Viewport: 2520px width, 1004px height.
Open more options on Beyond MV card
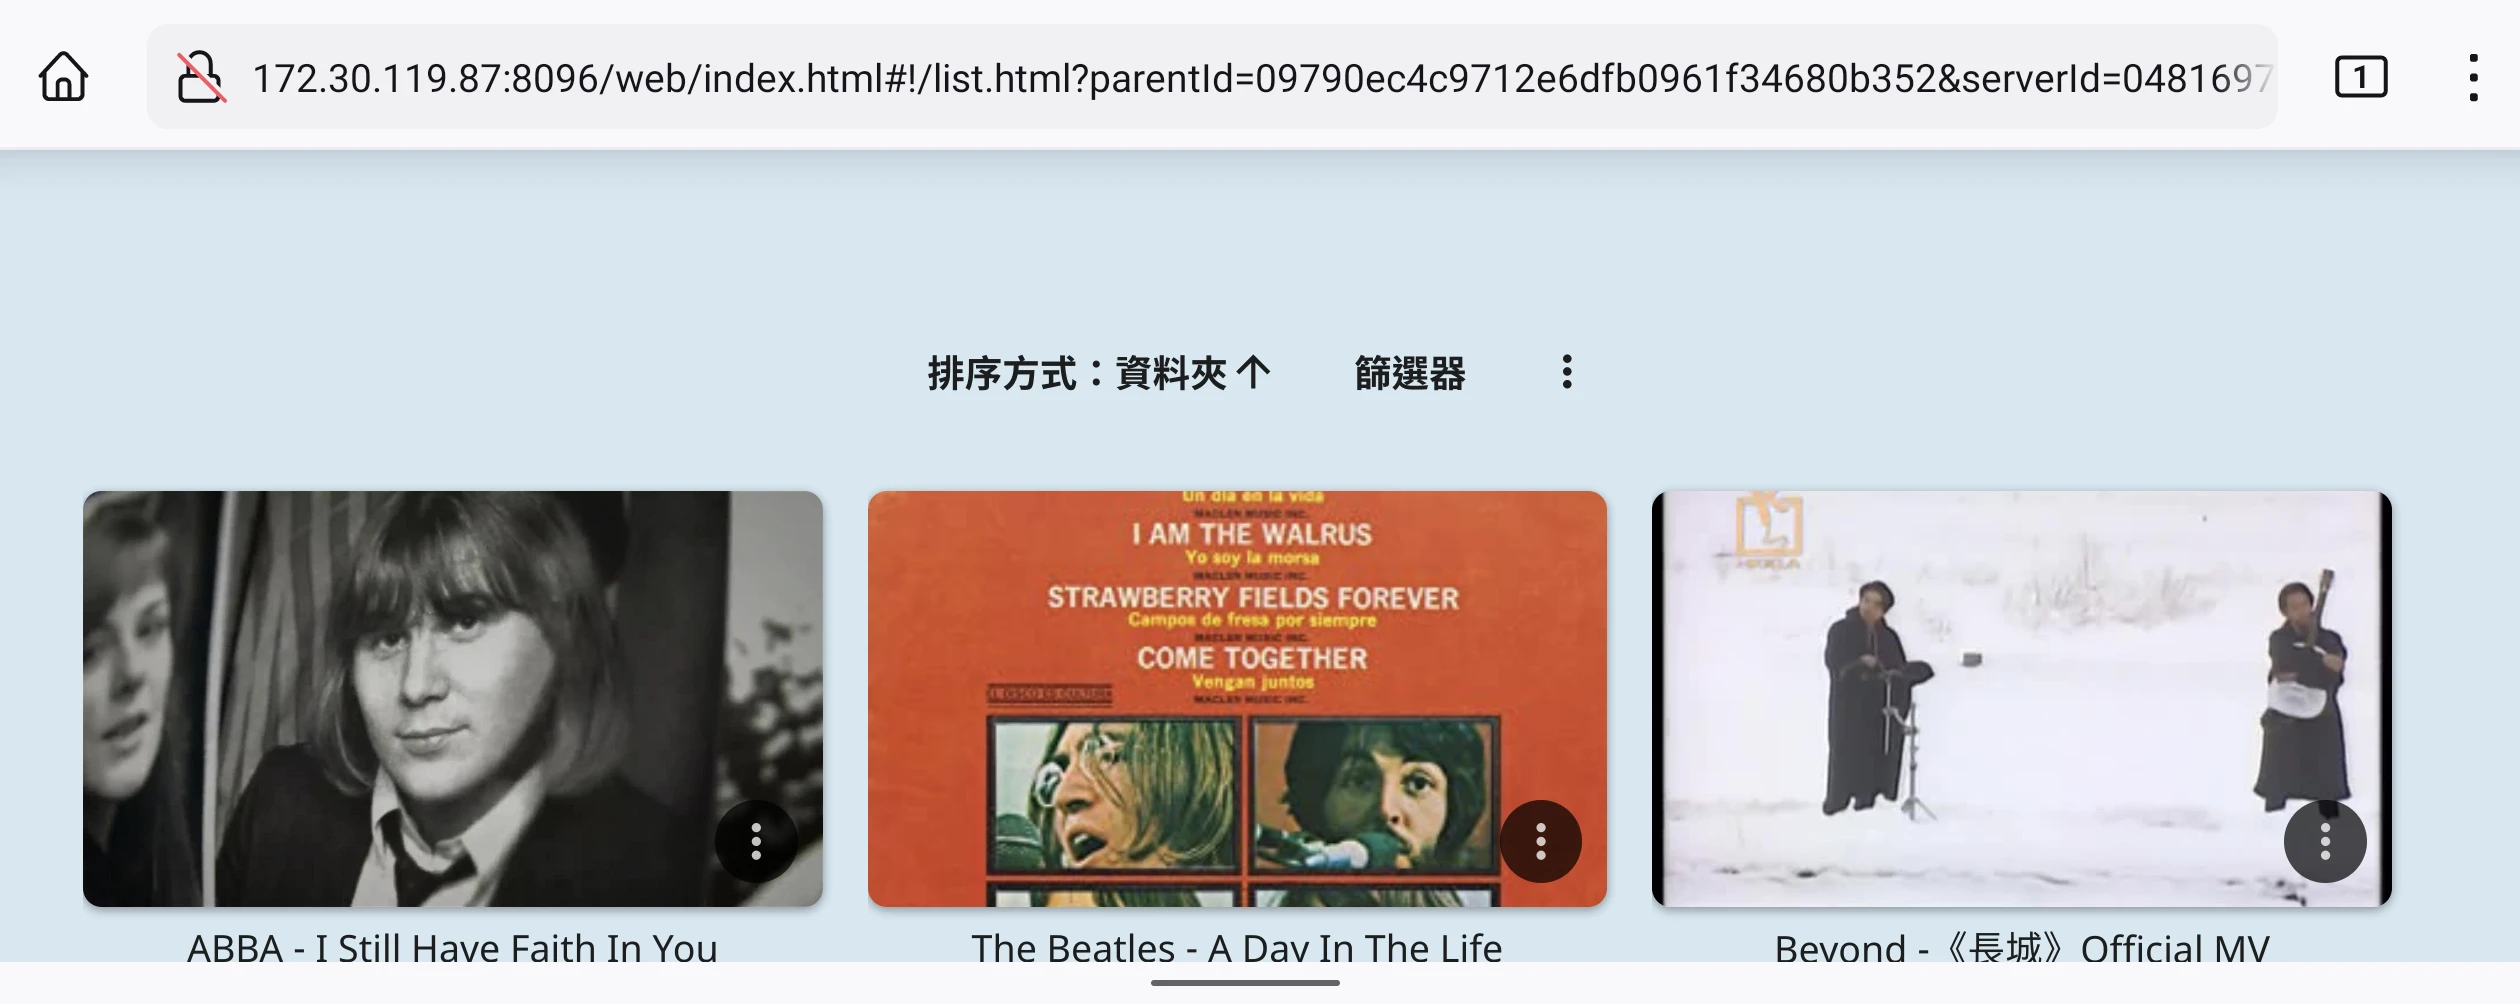click(2325, 841)
